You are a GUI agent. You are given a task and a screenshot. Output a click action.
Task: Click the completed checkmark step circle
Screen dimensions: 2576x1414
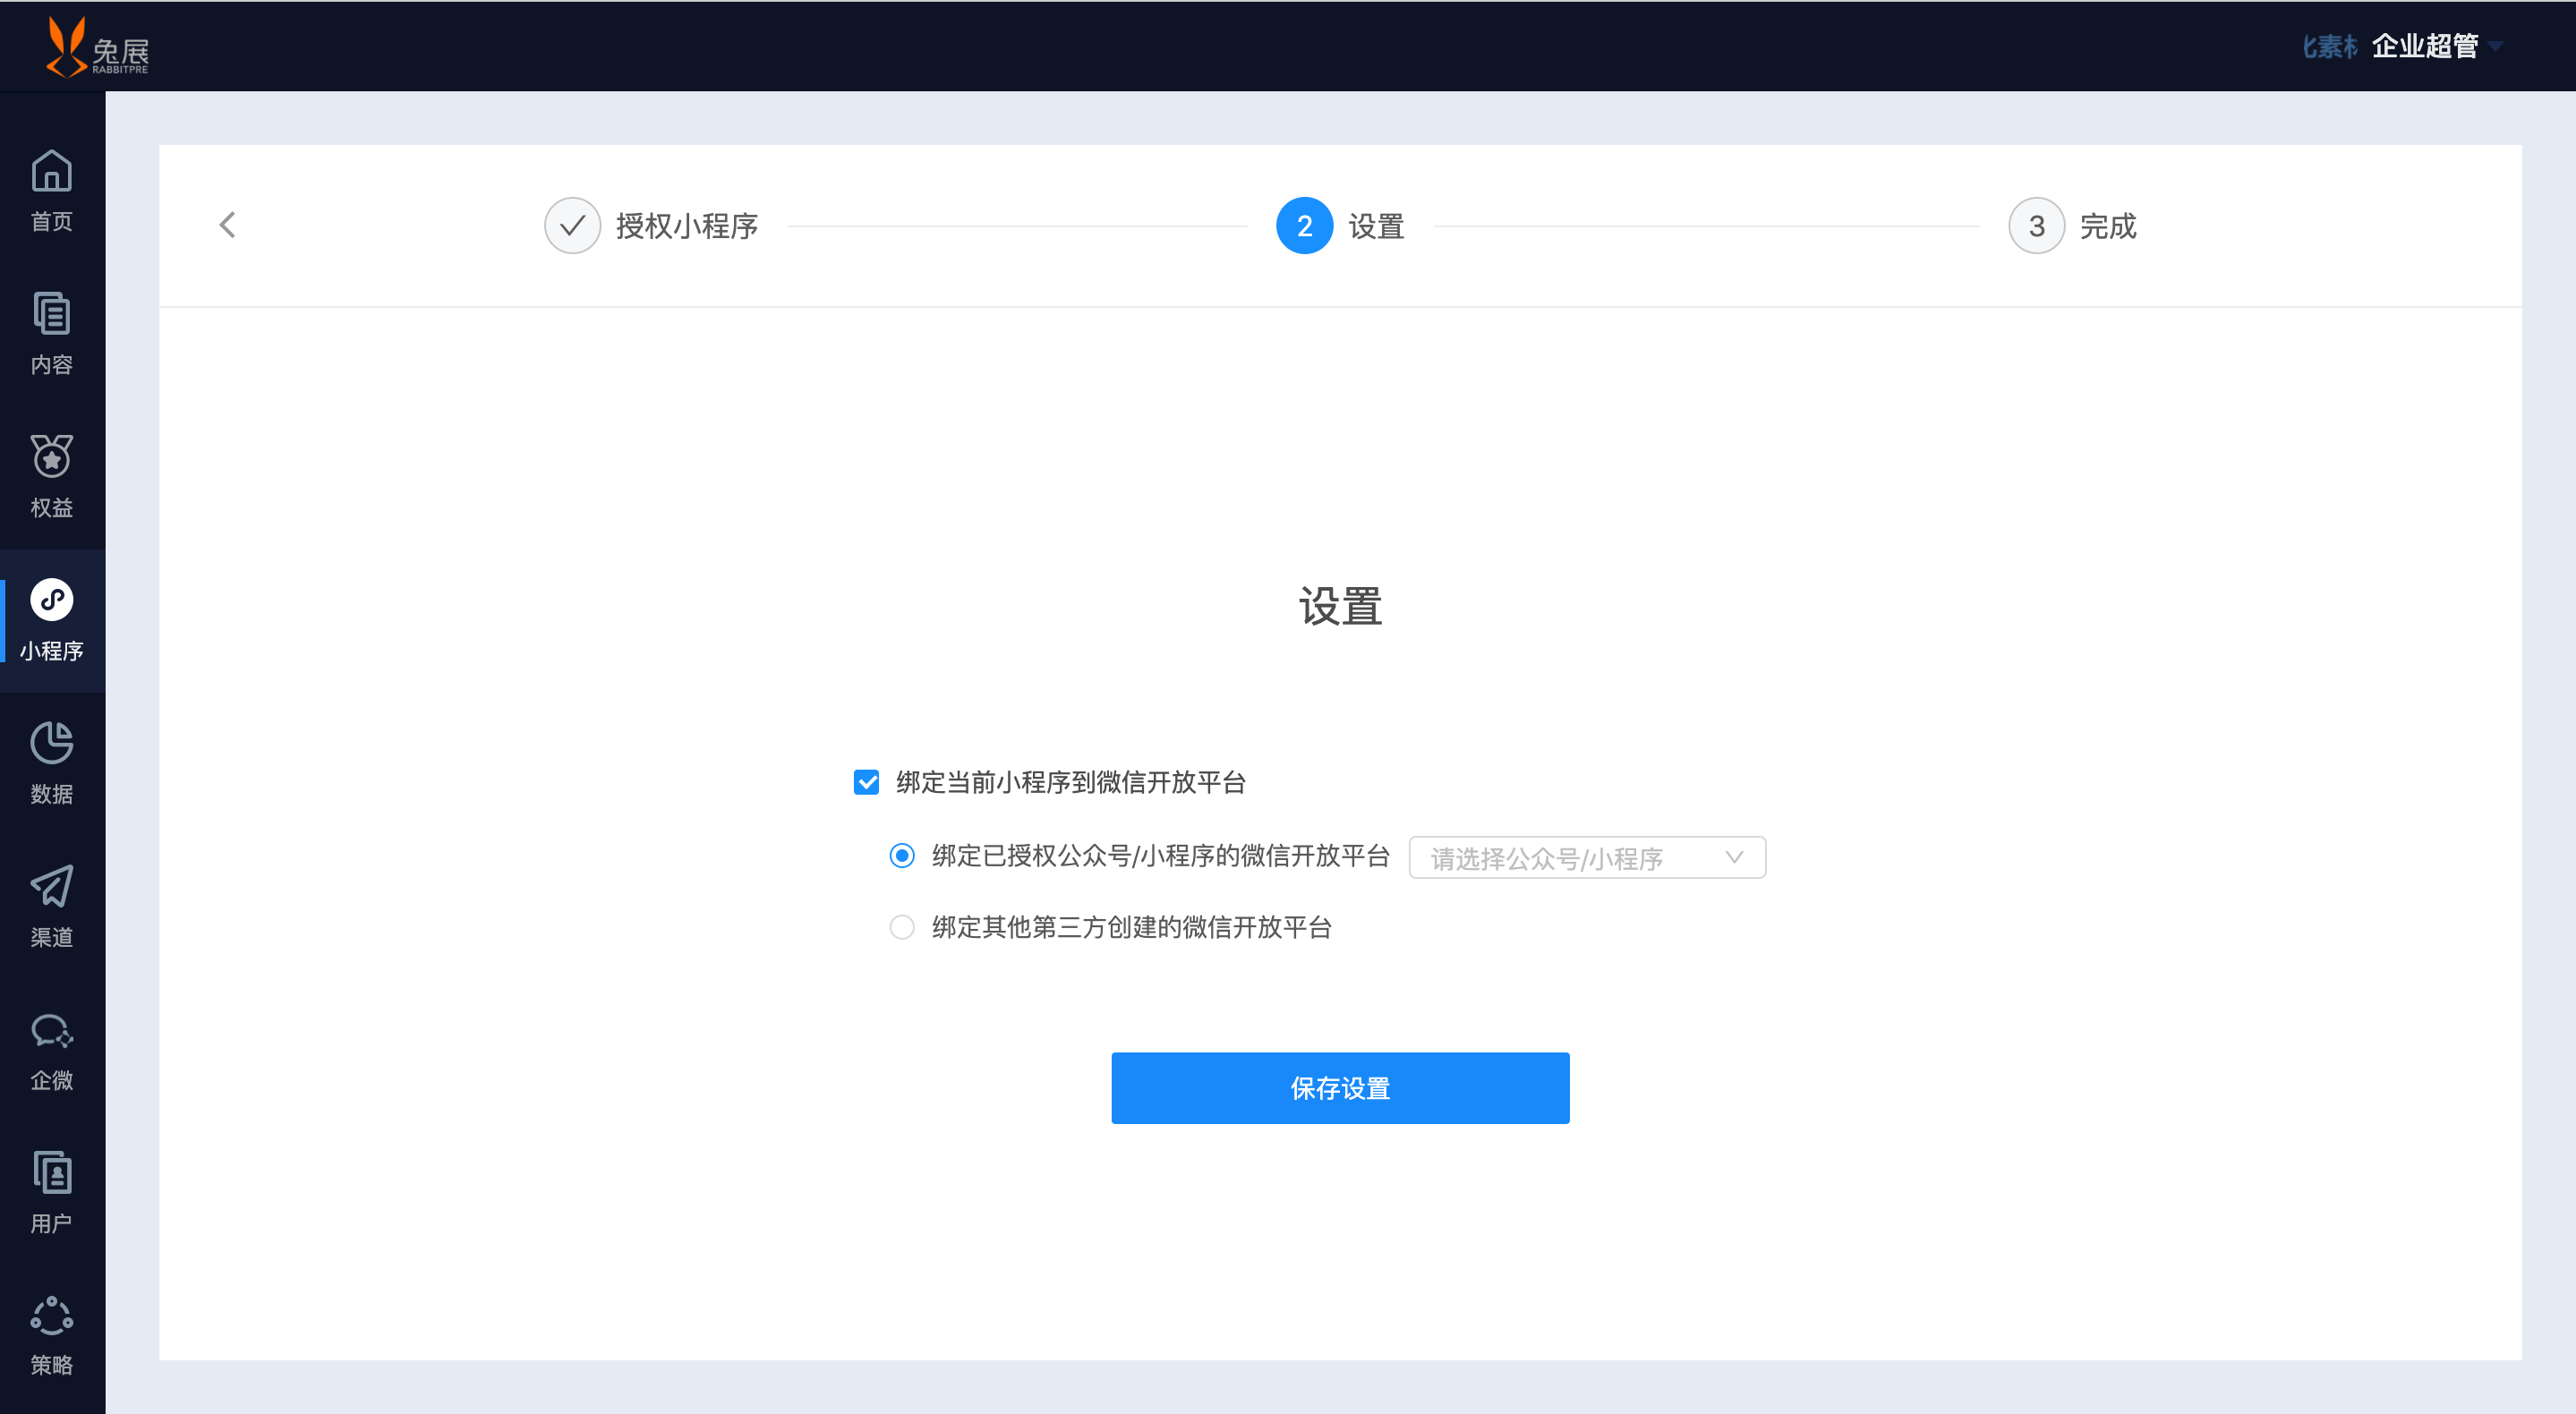point(572,226)
